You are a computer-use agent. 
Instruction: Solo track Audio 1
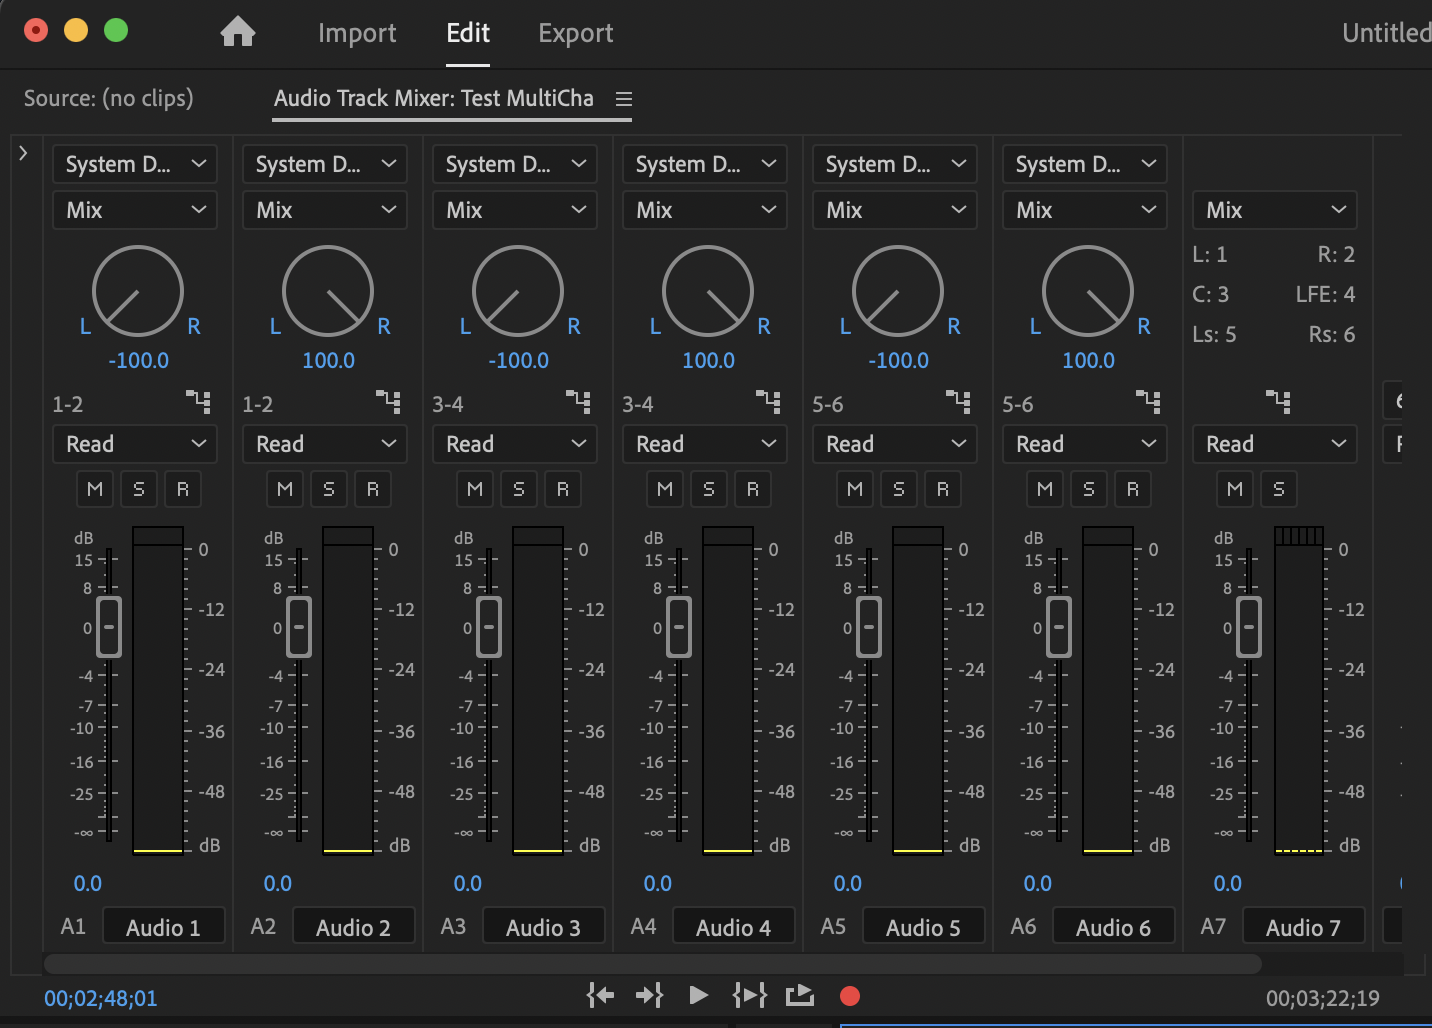point(139,489)
